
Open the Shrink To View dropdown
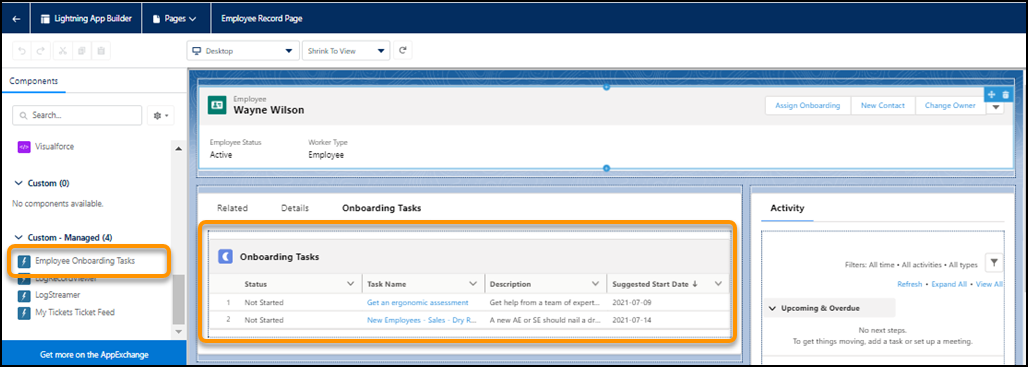[x=346, y=50]
